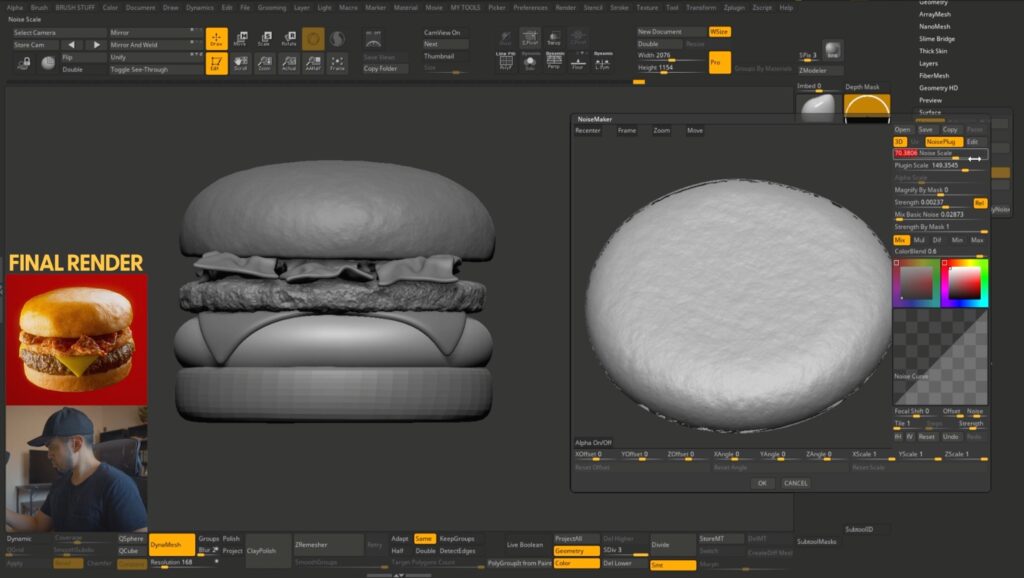Screen dimensions: 1024x578
Task: Collapse the Surface subpalette
Action: click(929, 112)
